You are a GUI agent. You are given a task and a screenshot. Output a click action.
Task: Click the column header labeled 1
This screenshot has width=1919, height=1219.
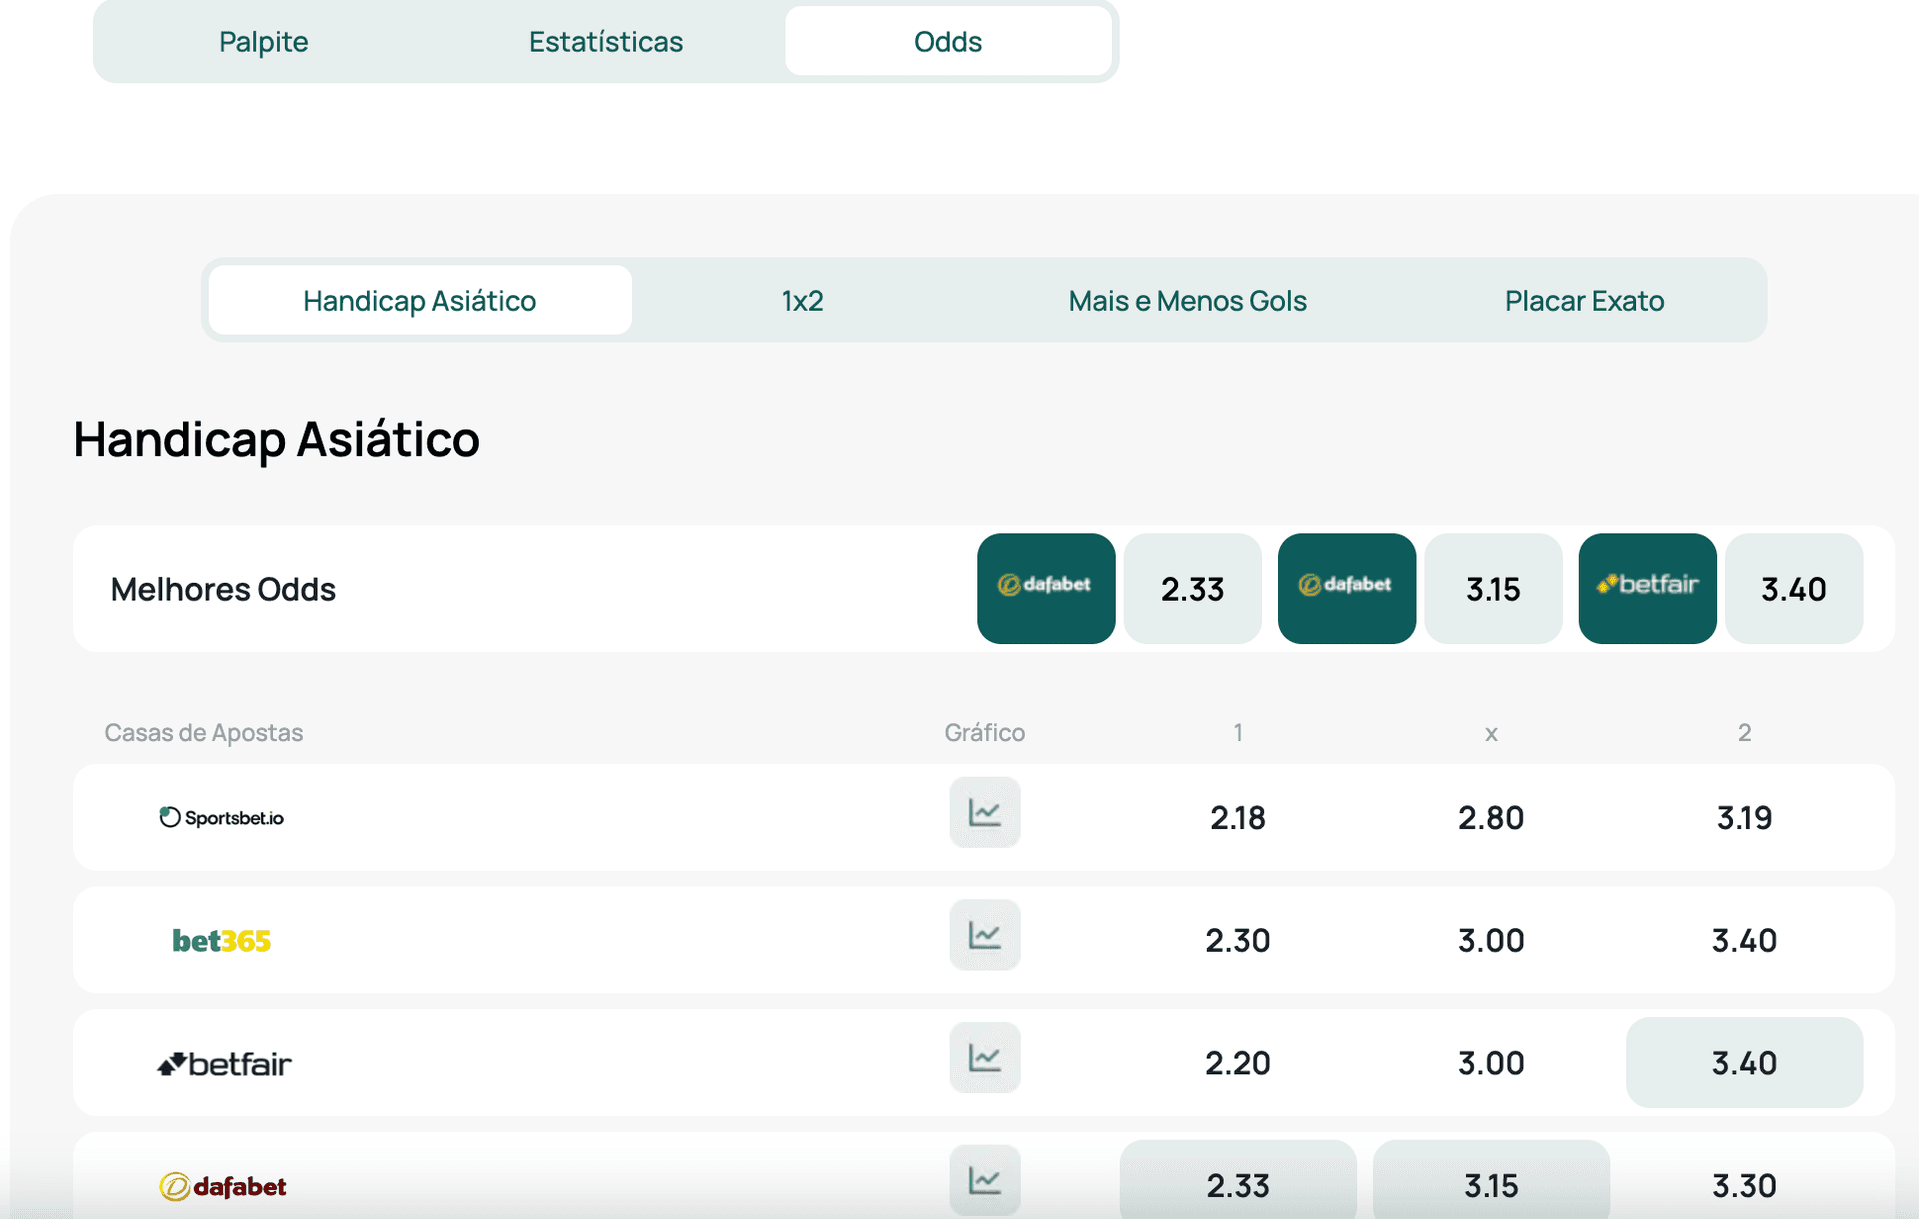[x=1238, y=732]
